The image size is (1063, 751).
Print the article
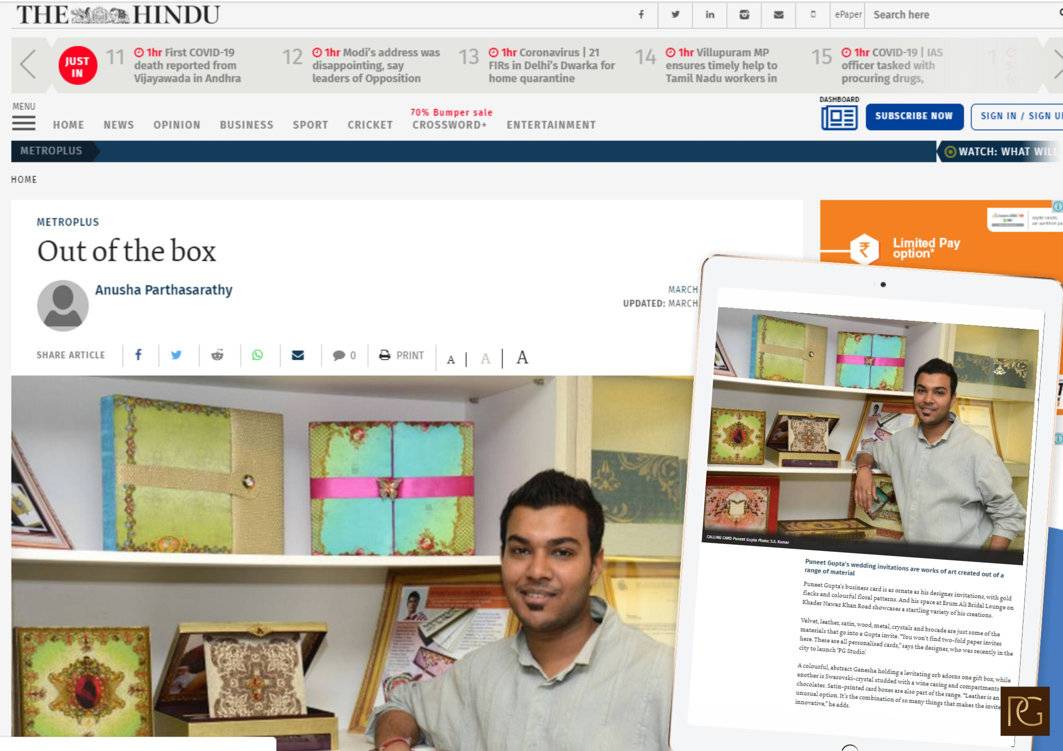point(401,355)
